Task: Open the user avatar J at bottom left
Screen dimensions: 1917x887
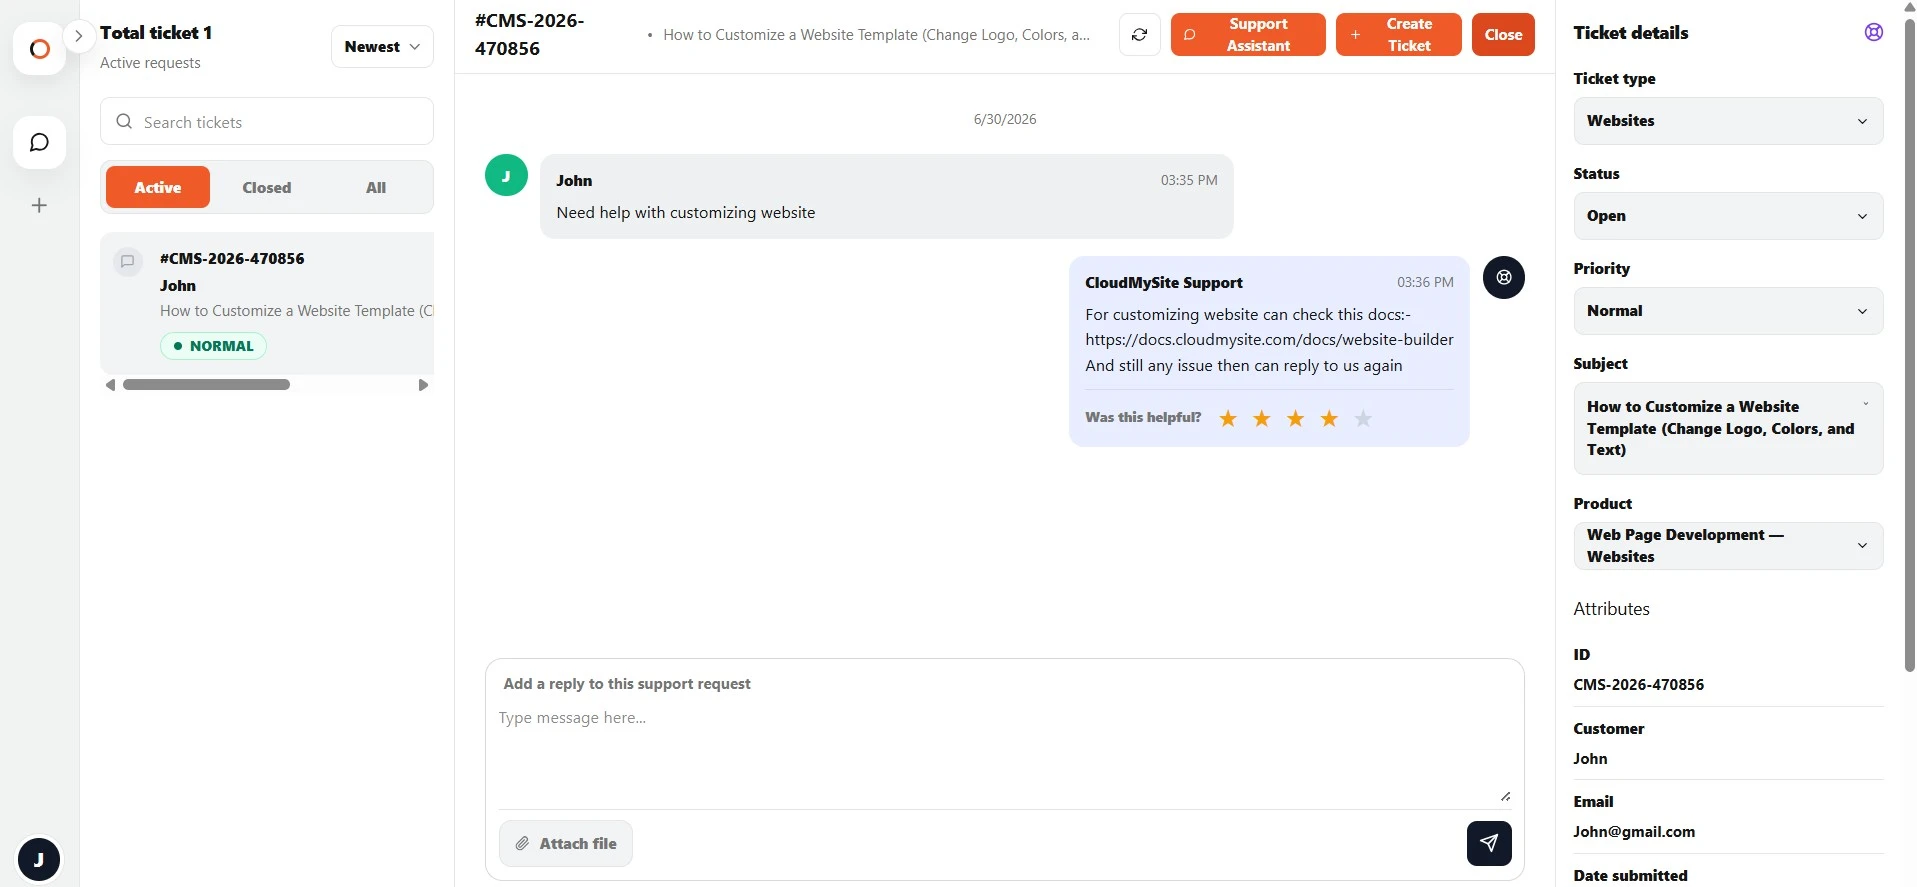Action: [39, 859]
